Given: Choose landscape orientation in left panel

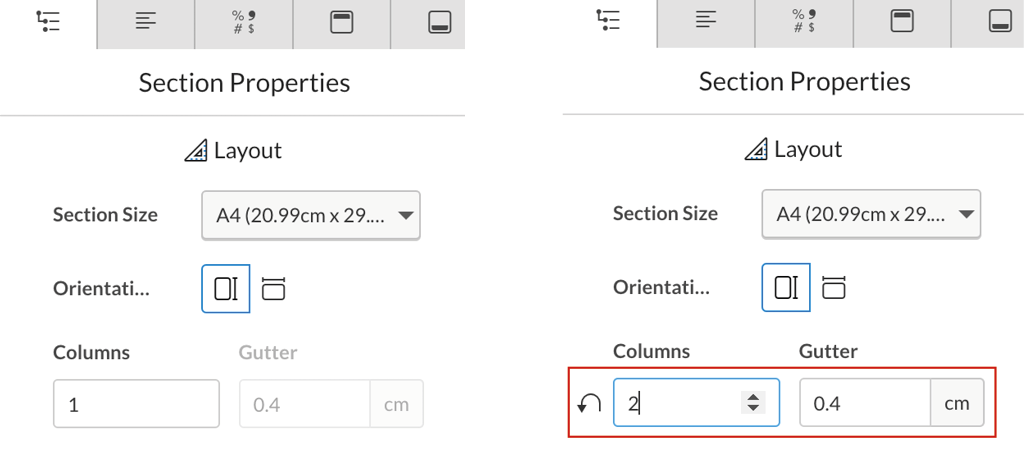Looking at the screenshot, I should [x=274, y=289].
